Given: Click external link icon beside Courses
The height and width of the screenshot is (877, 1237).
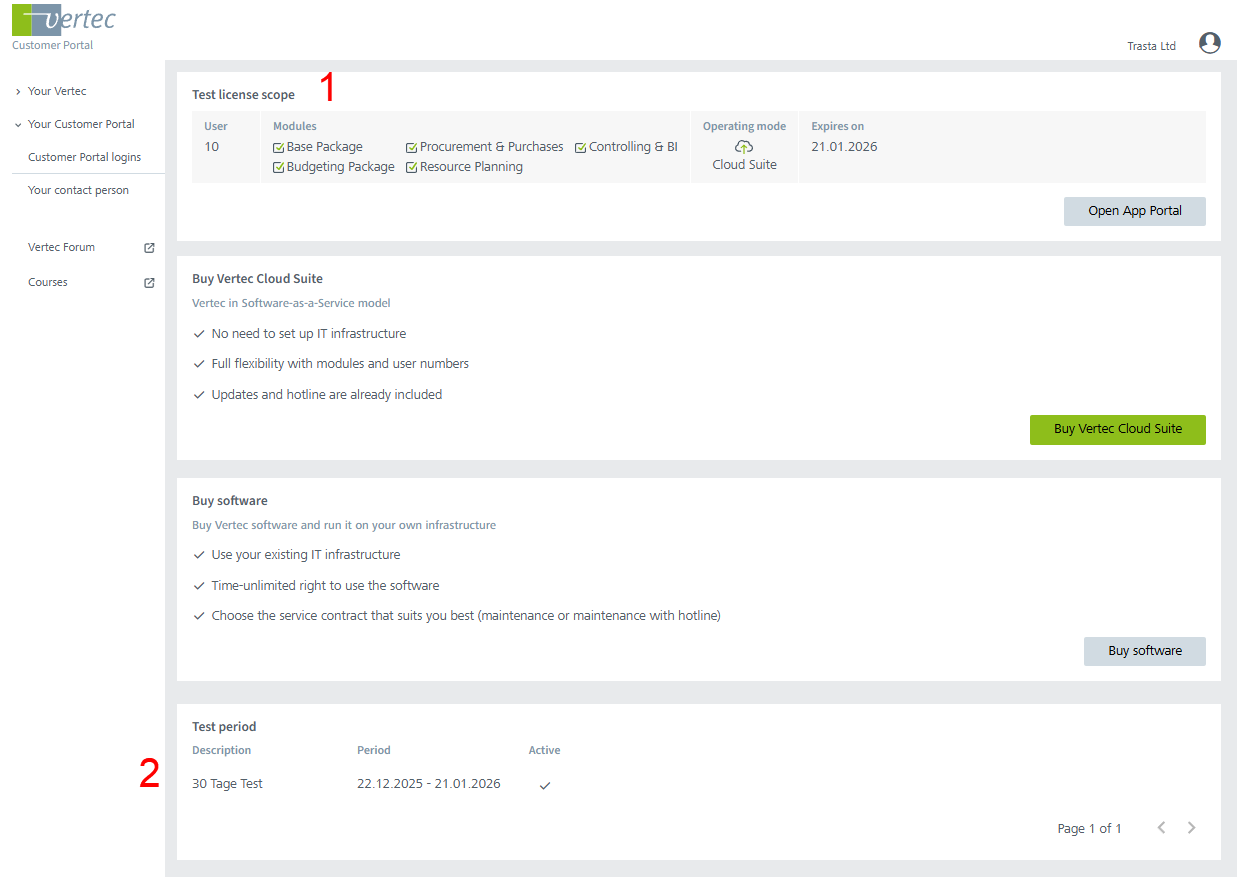Looking at the screenshot, I should [x=149, y=283].
